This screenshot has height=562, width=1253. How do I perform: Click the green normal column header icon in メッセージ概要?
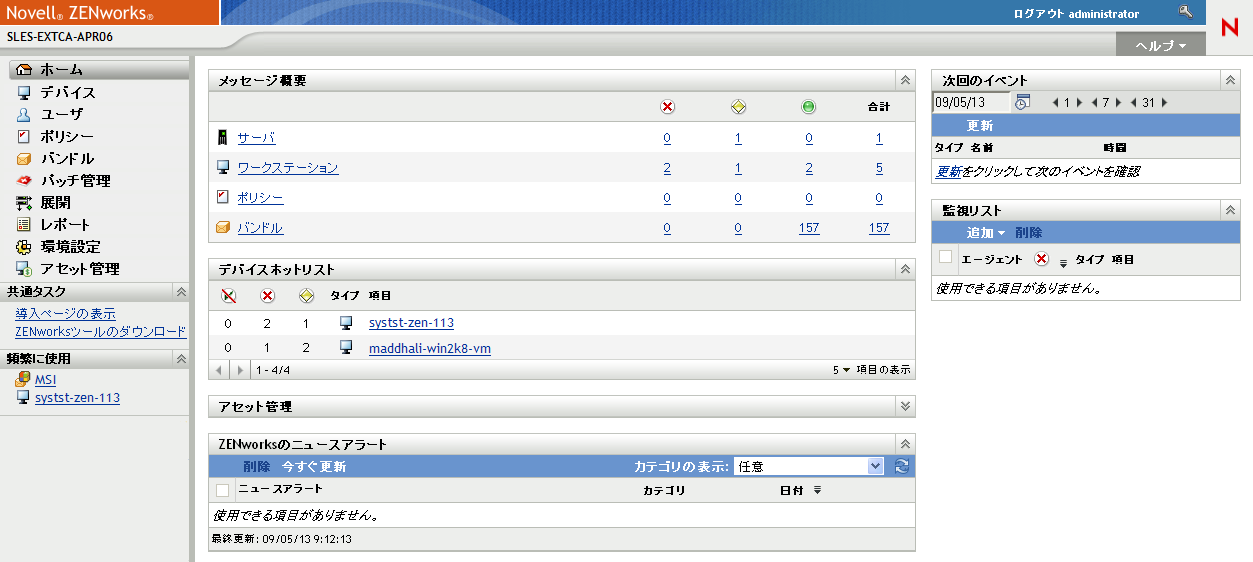pos(808,107)
